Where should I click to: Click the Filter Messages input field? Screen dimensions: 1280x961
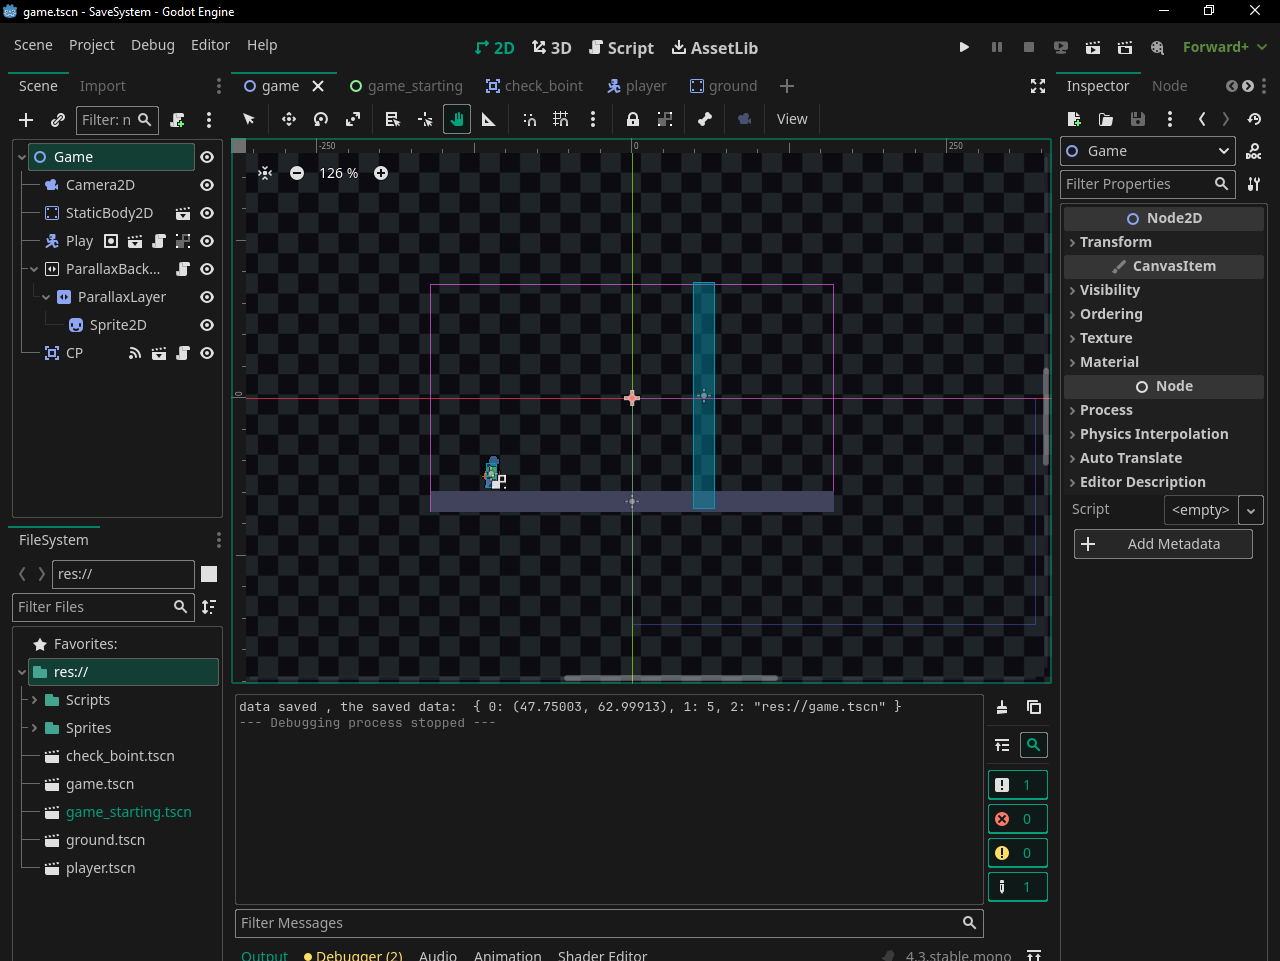coord(598,923)
